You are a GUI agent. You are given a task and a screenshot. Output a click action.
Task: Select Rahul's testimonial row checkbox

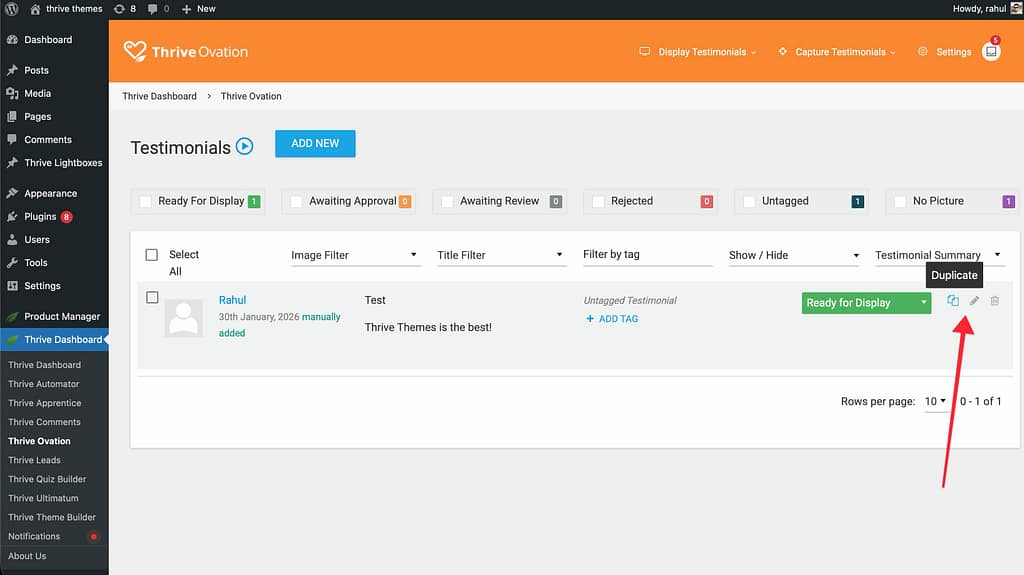pyautogui.click(x=152, y=297)
